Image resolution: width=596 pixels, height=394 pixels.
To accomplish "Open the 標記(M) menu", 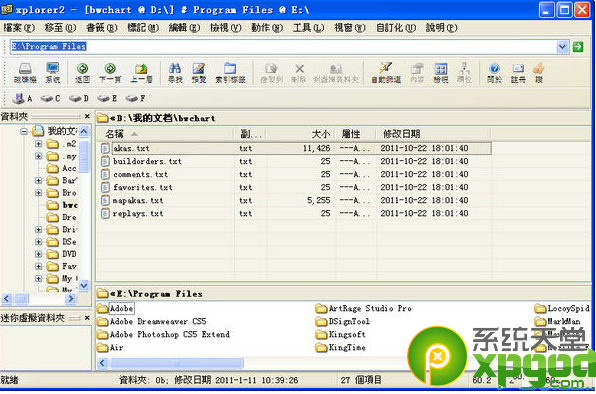I will click(x=143, y=28).
